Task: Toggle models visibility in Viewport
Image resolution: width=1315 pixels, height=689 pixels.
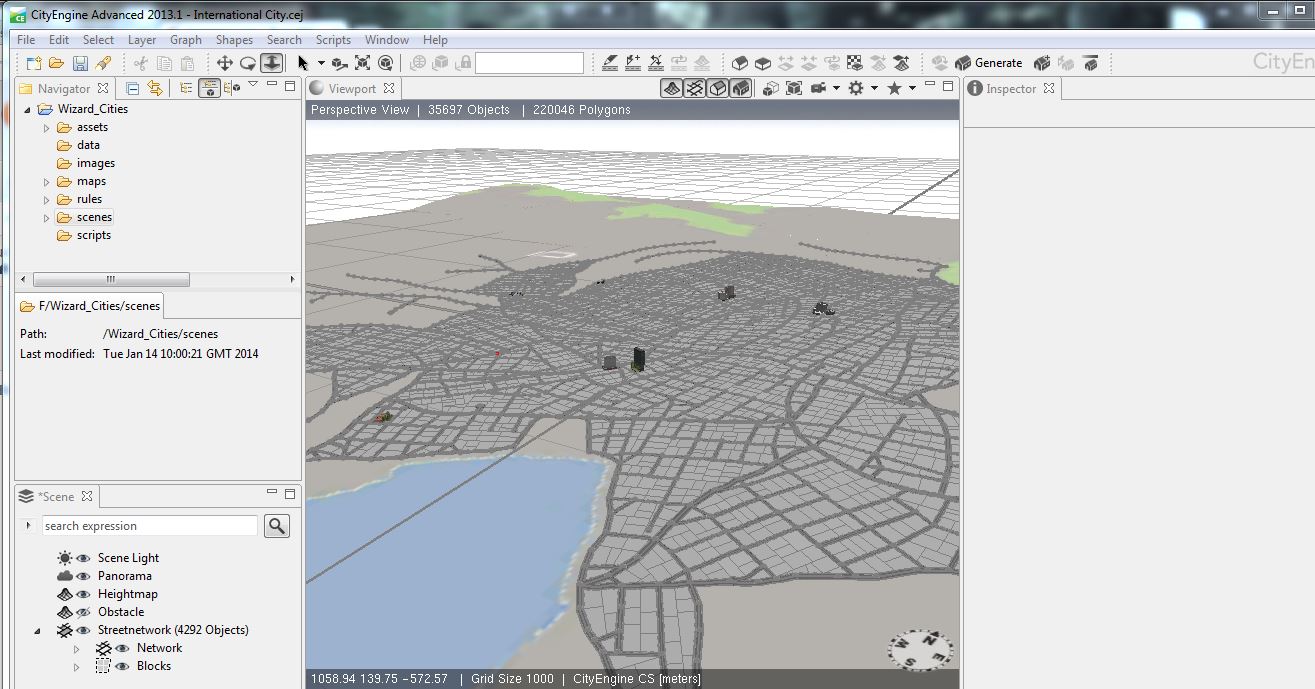Action: (x=741, y=88)
